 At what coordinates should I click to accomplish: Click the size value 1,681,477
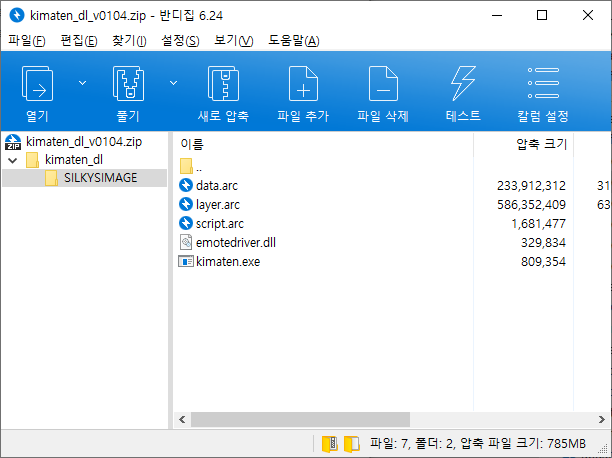pos(539,224)
